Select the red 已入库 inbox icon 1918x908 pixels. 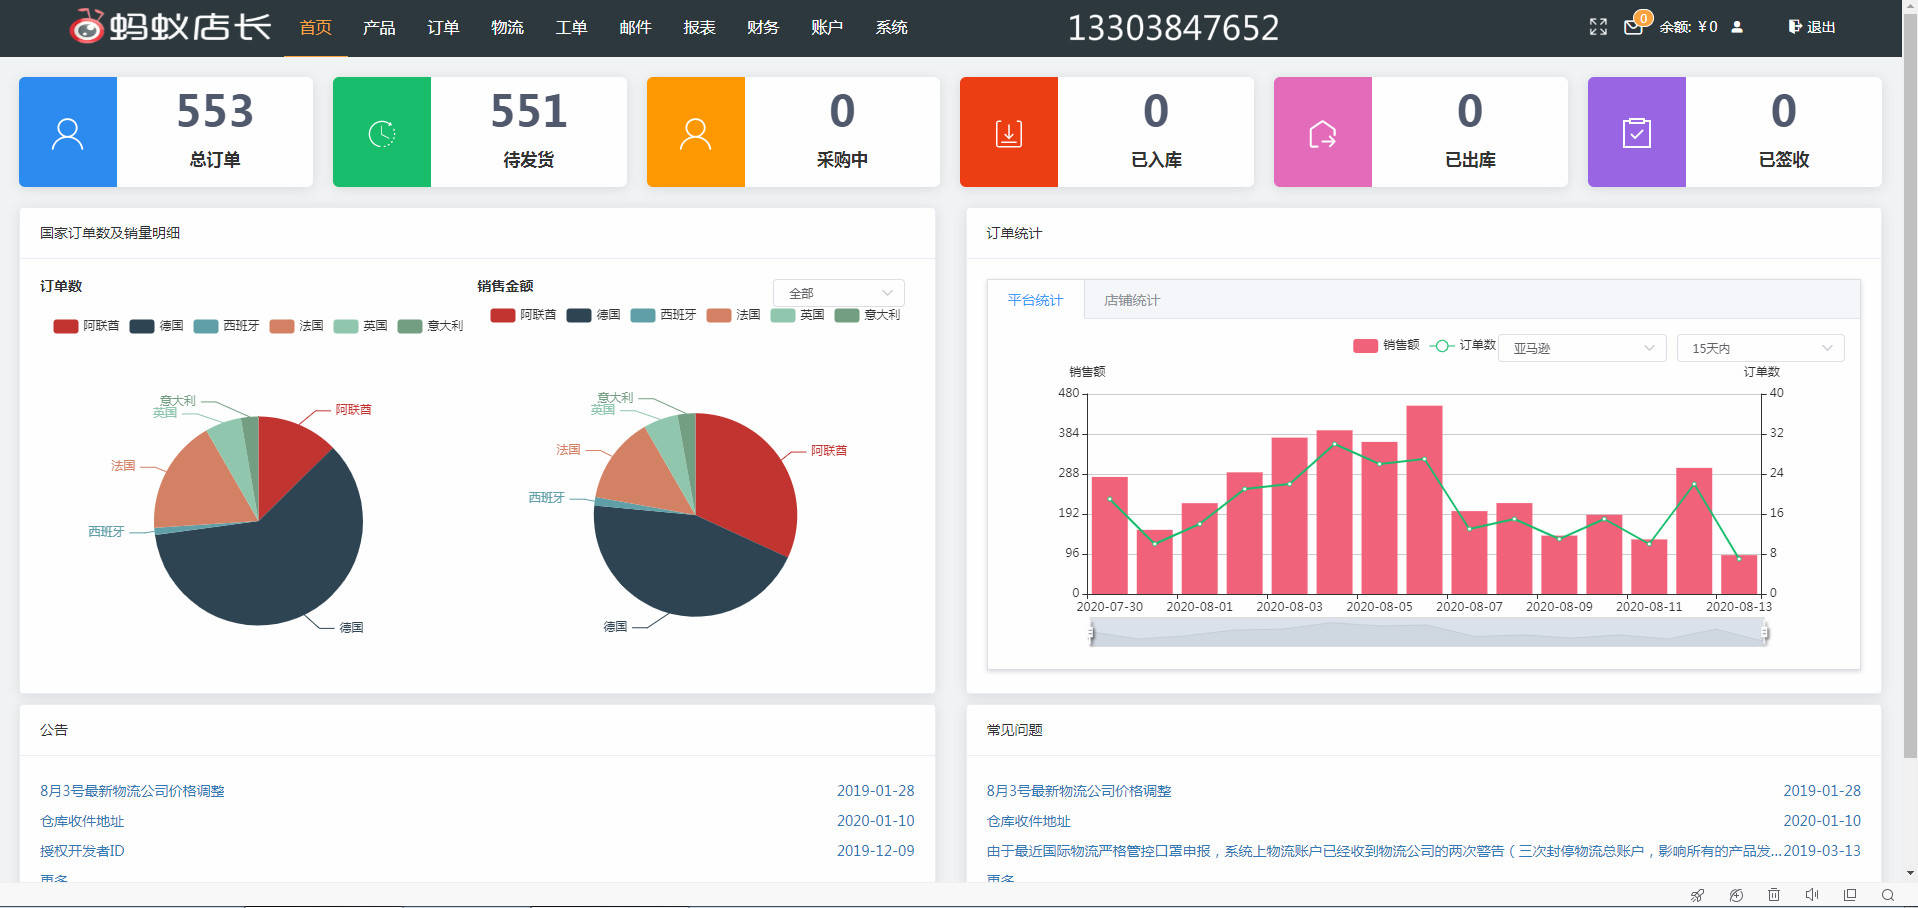point(1009,131)
